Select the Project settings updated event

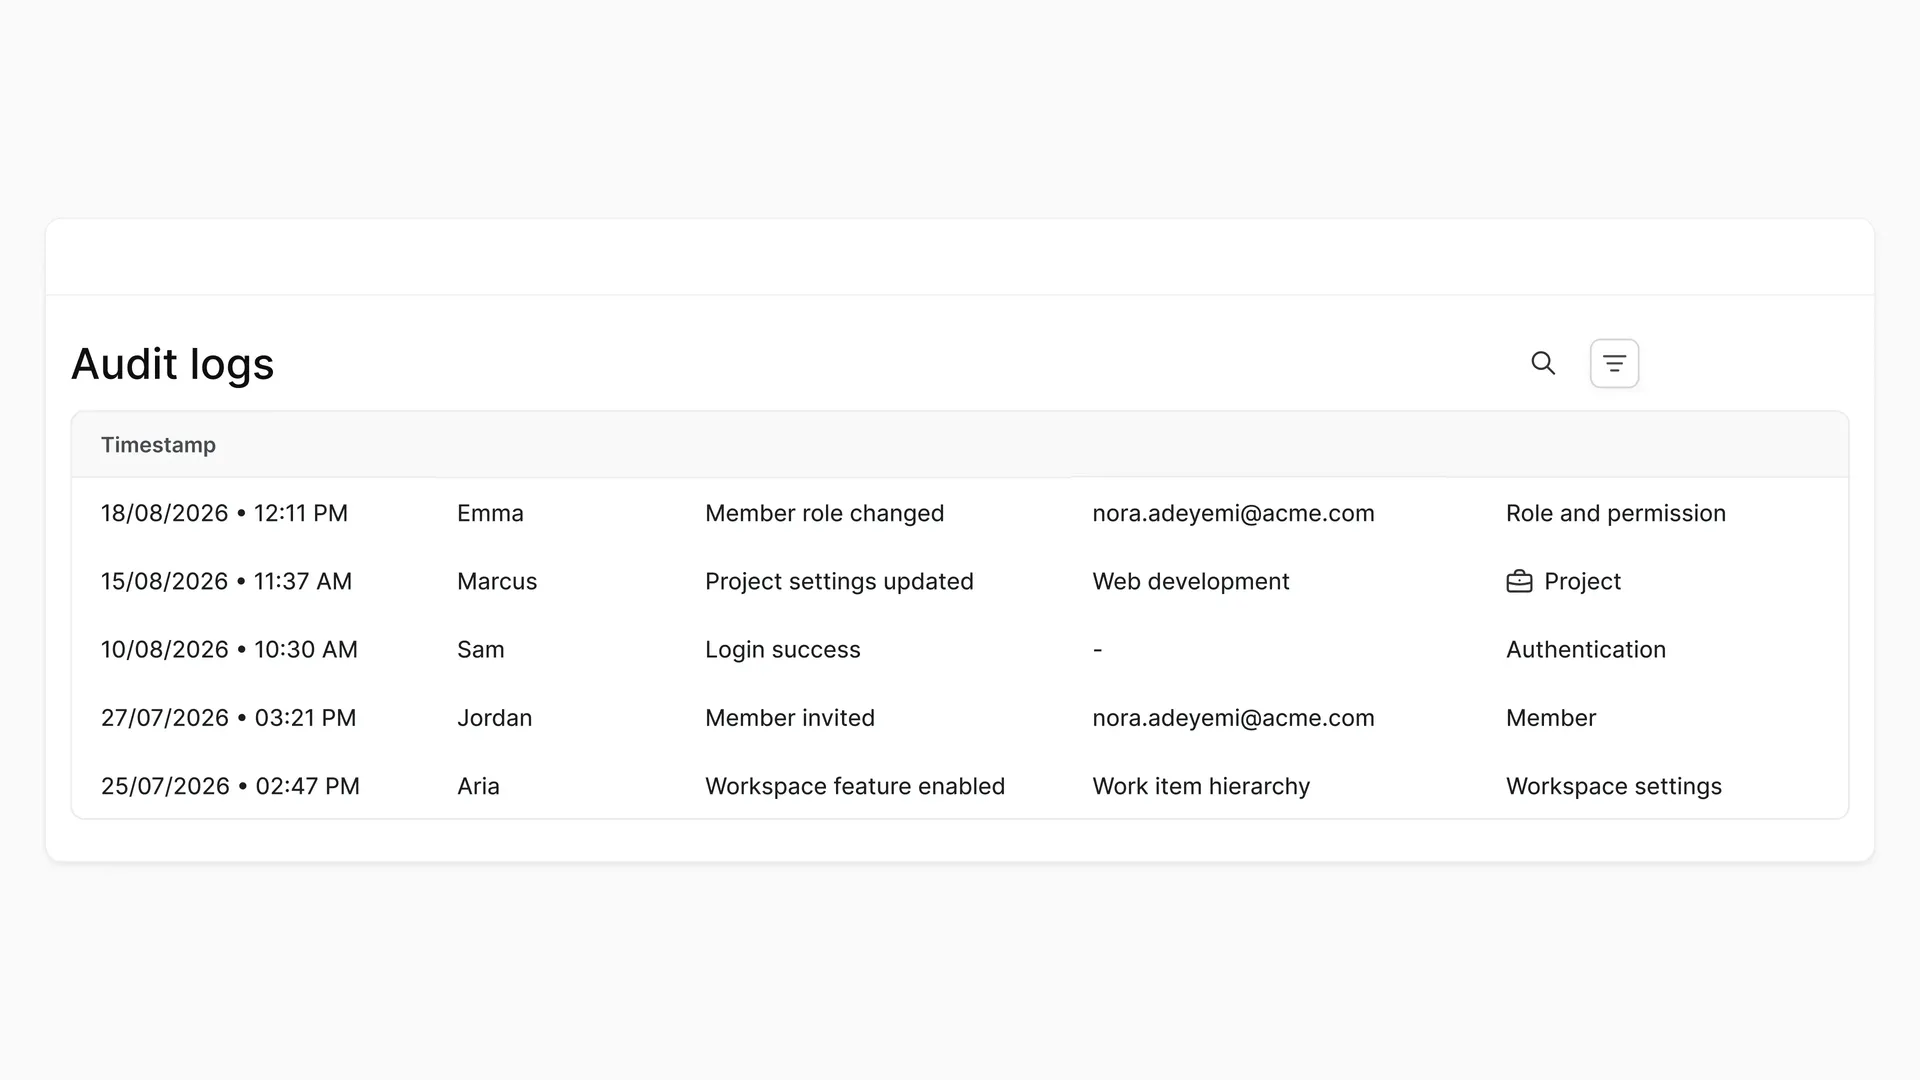pos(839,581)
